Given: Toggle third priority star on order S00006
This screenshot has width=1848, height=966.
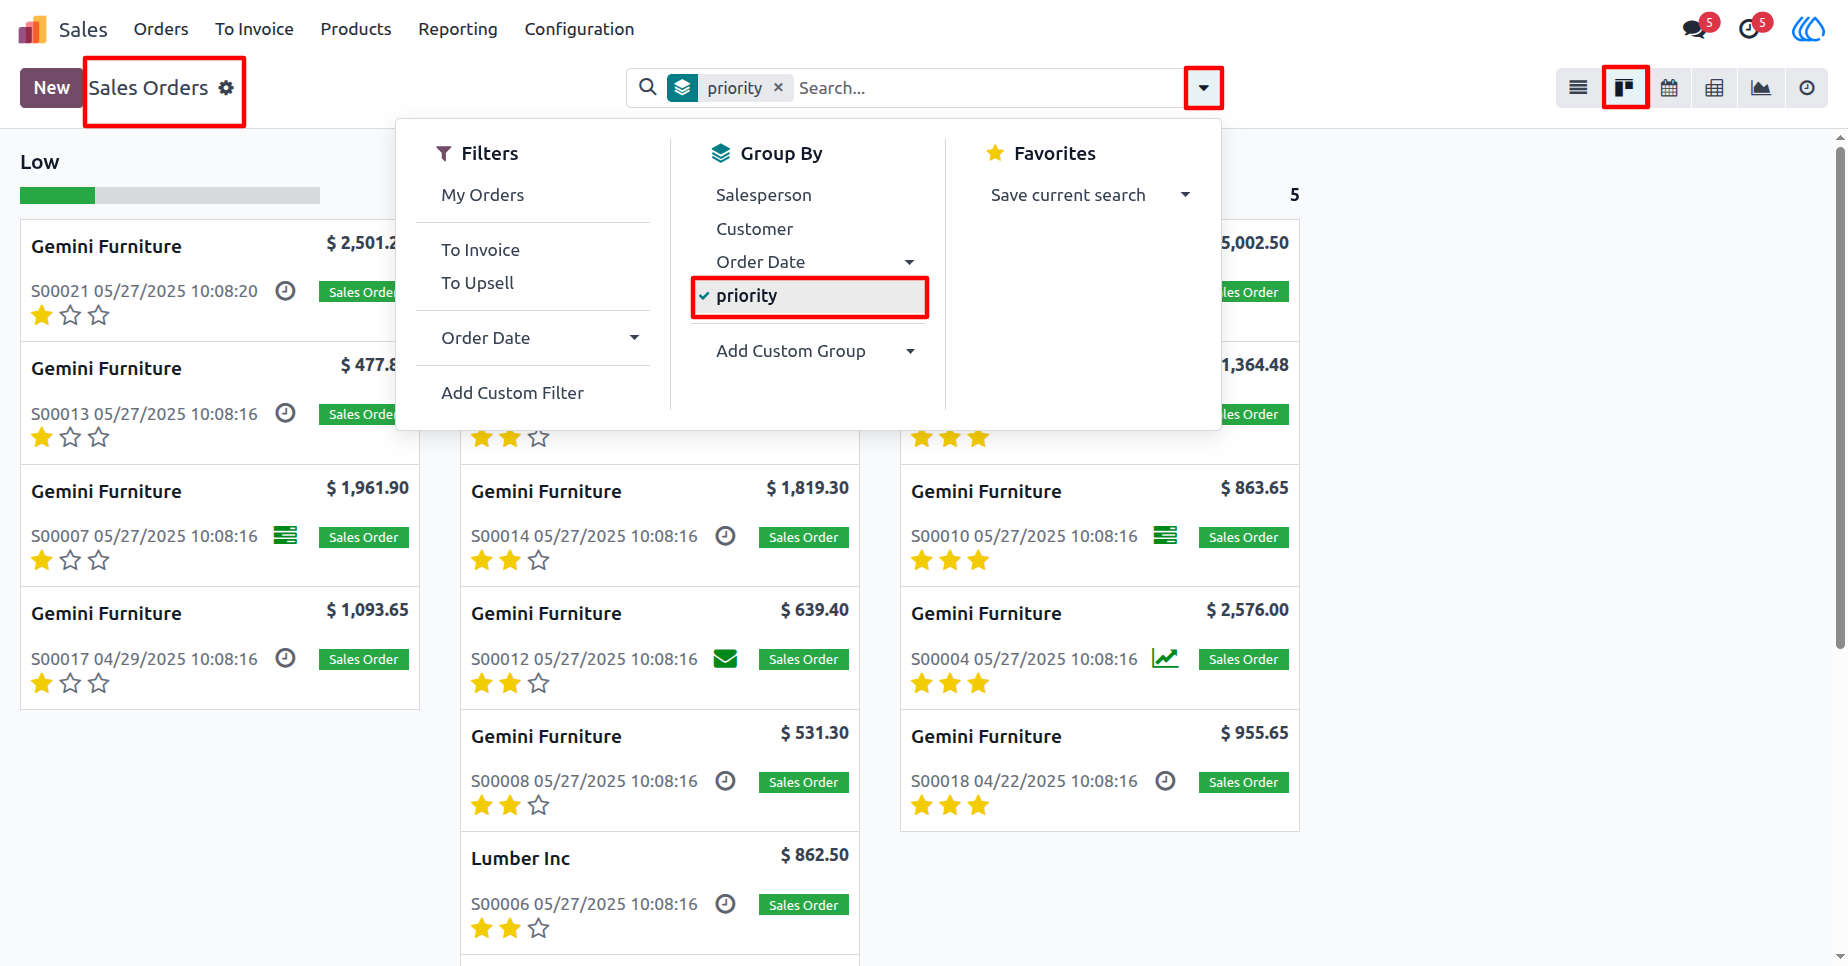Looking at the screenshot, I should pyautogui.click(x=538, y=928).
